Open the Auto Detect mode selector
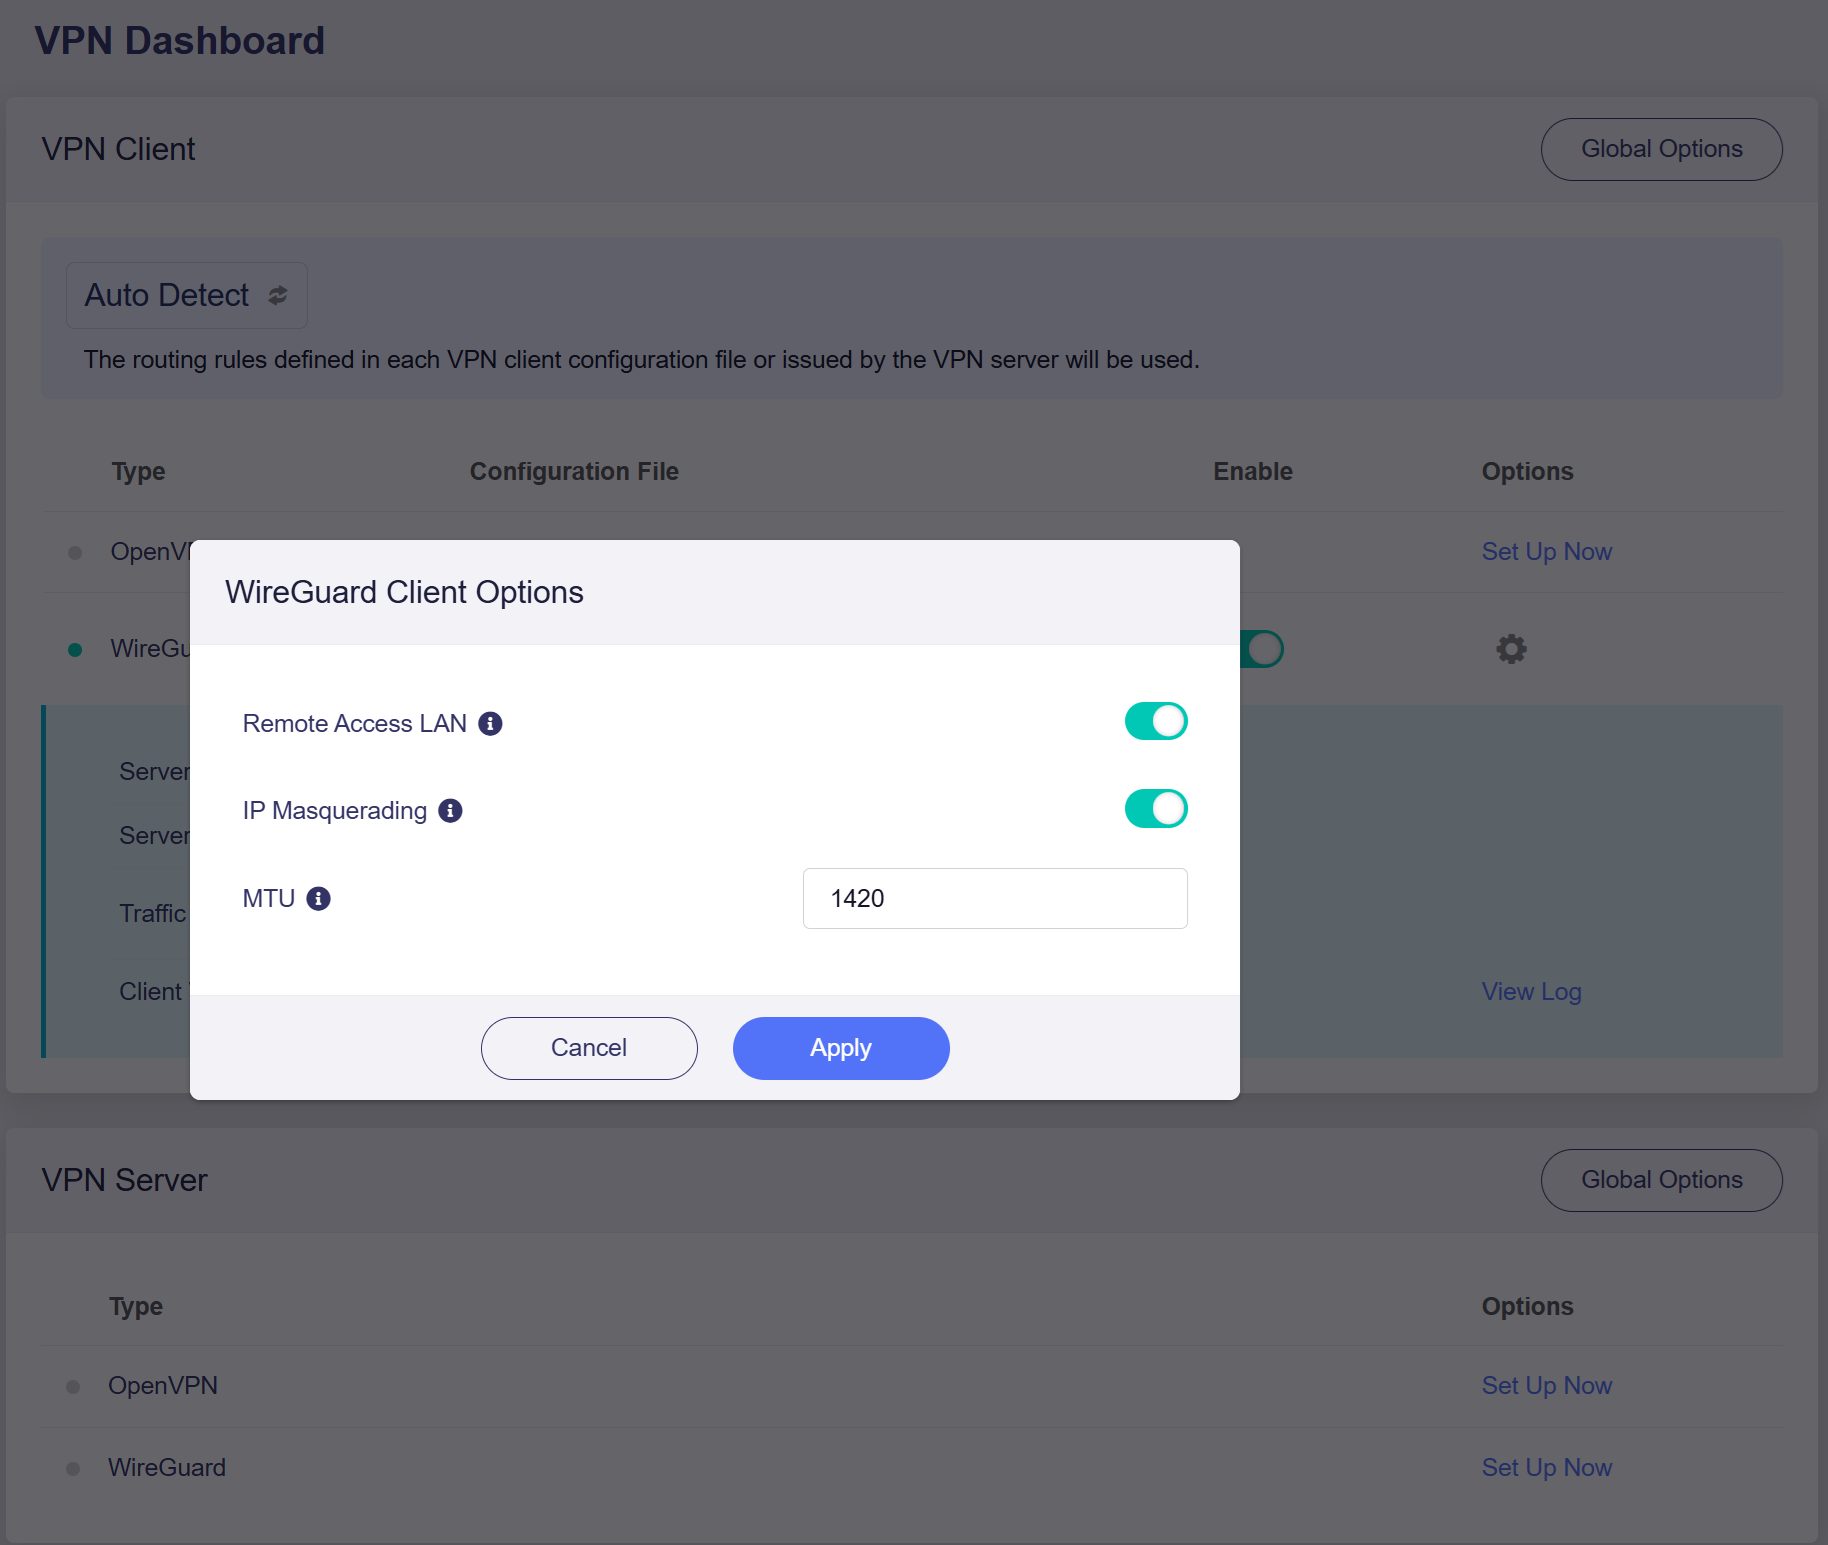1828x1545 pixels. point(186,295)
